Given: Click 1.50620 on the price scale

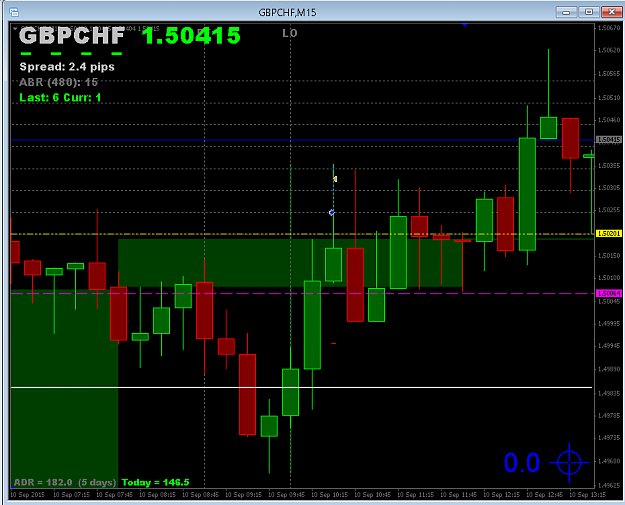Looking at the screenshot, I should 609,51.
